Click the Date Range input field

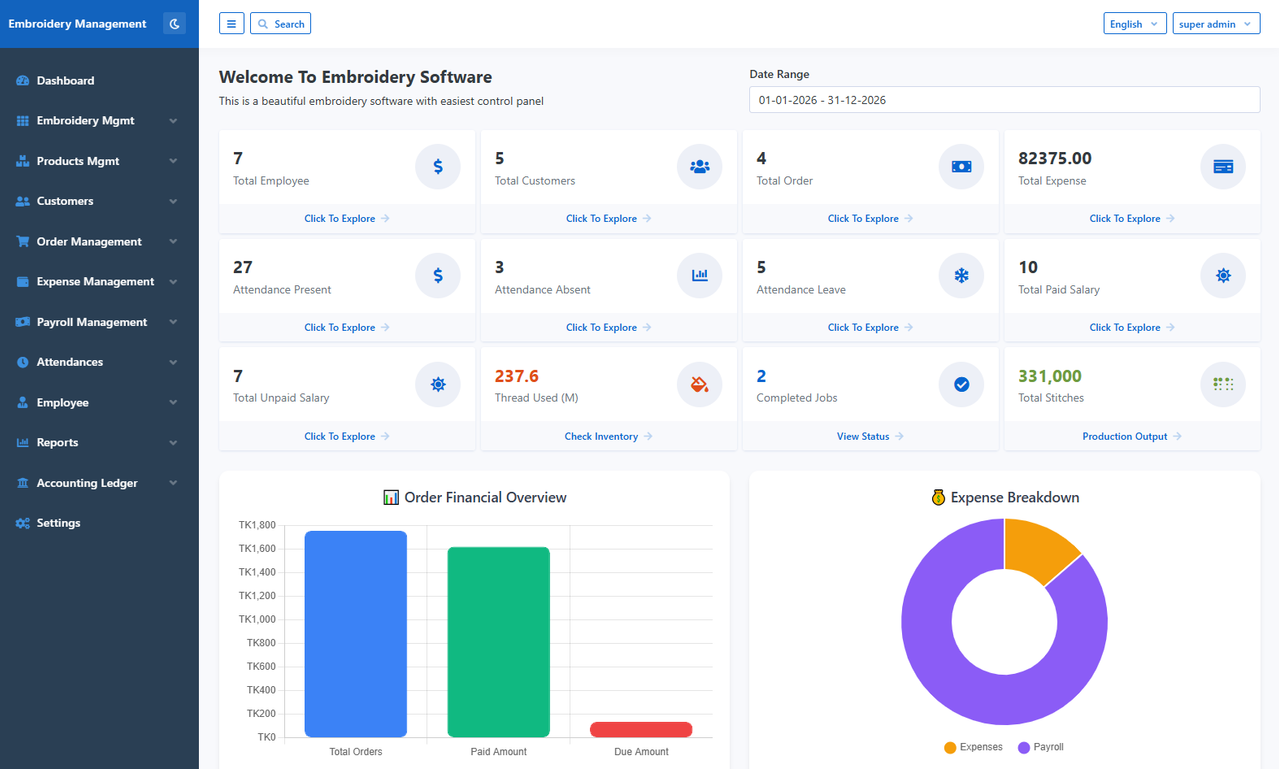(1004, 100)
